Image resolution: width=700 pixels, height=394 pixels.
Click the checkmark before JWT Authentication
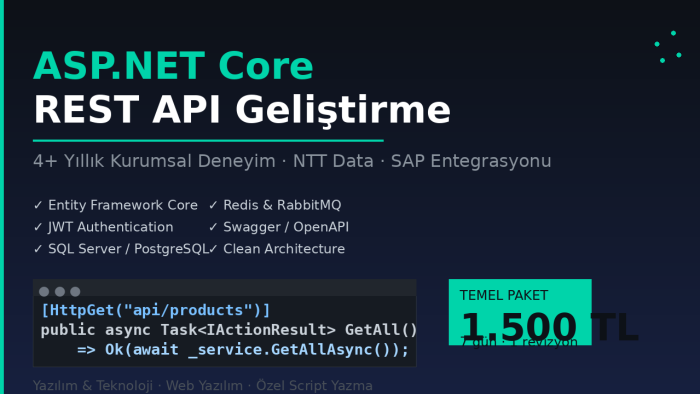point(38,227)
